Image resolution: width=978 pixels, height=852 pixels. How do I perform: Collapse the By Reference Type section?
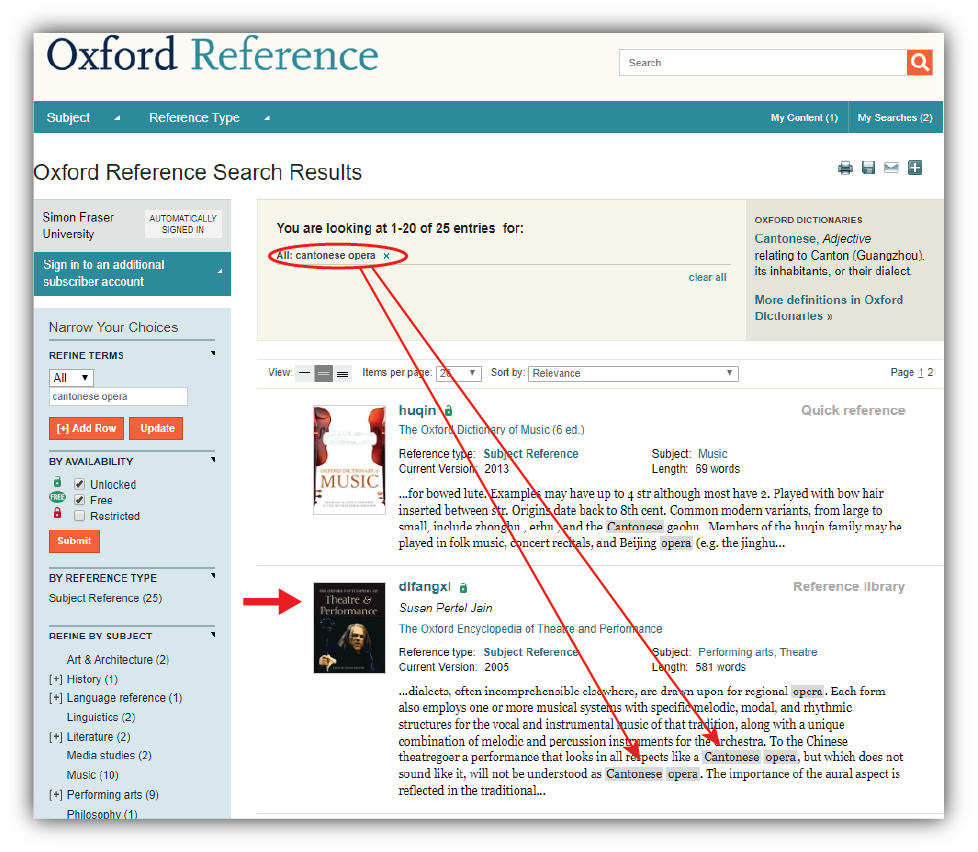[213, 576]
